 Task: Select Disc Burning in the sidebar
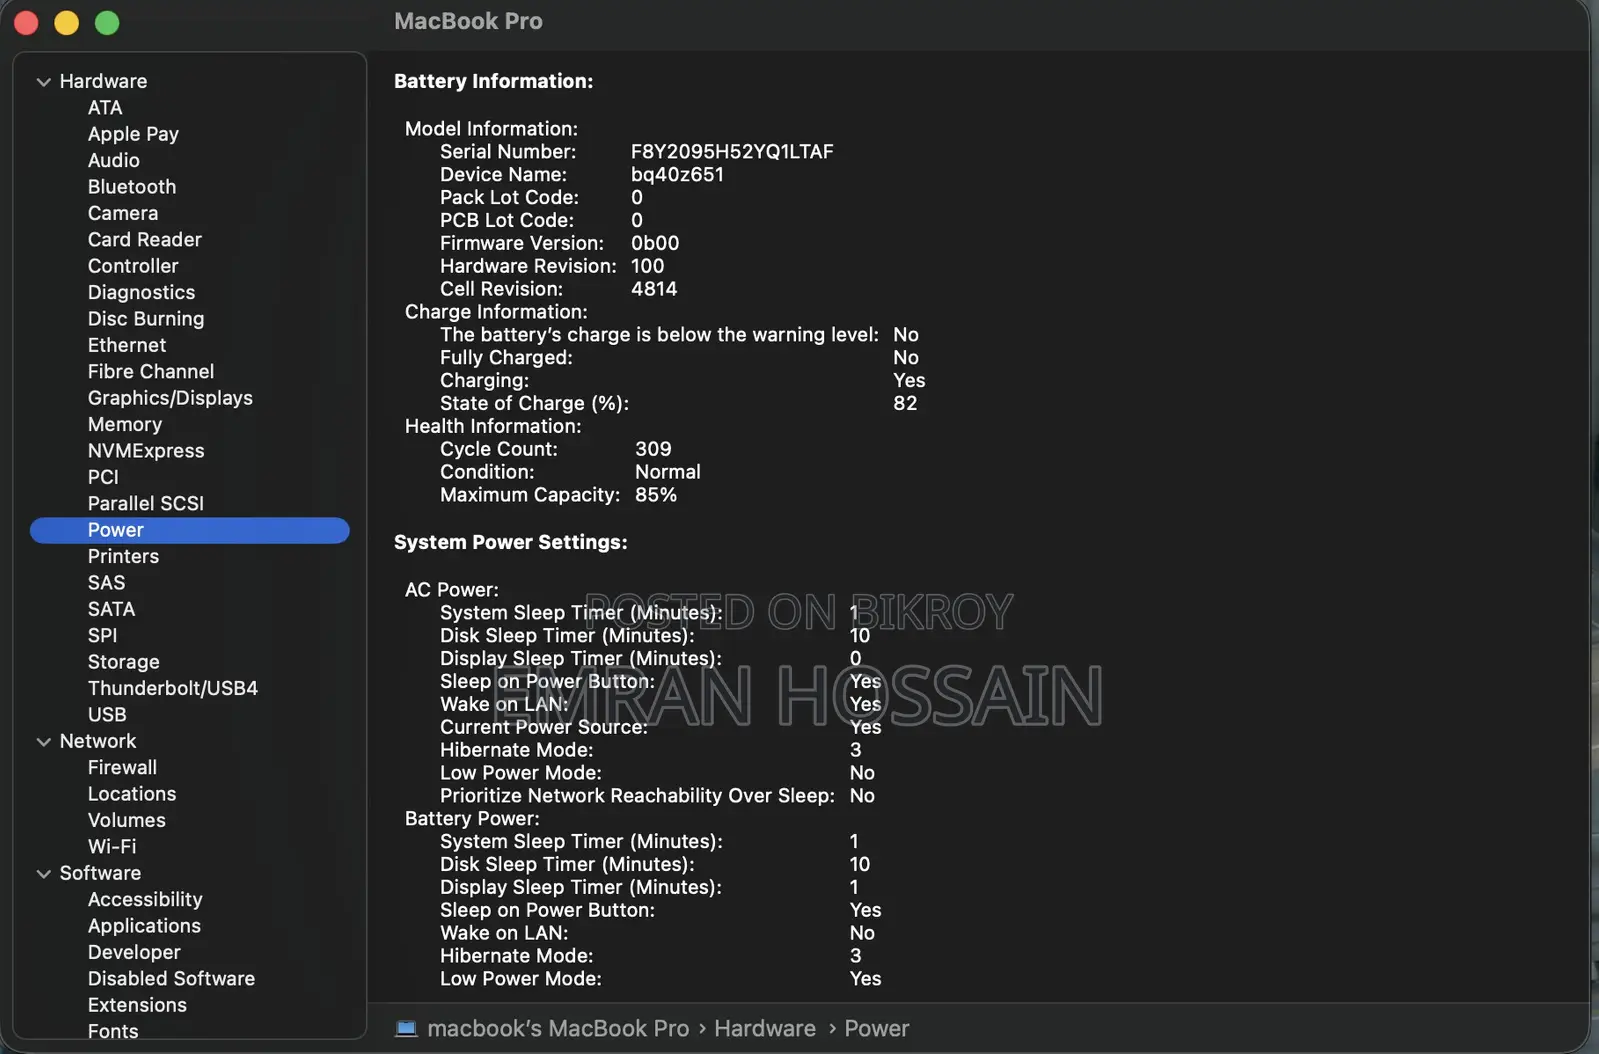[146, 319]
